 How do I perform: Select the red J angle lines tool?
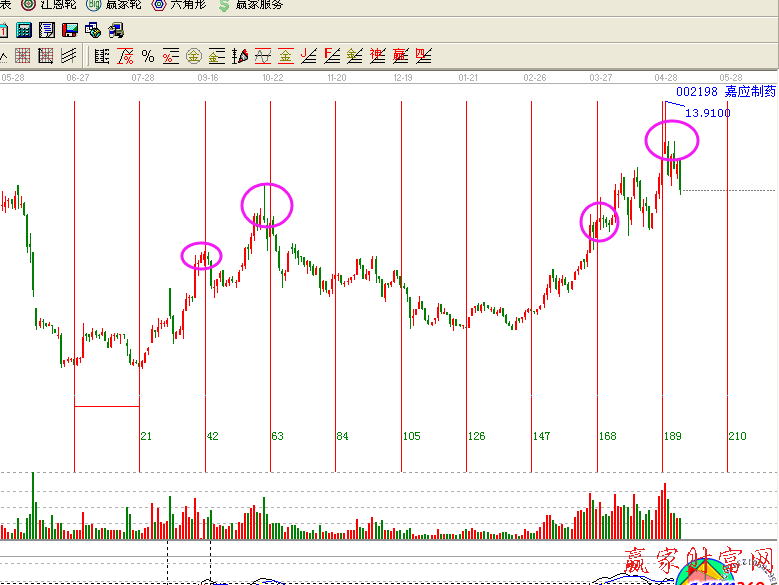pos(309,55)
